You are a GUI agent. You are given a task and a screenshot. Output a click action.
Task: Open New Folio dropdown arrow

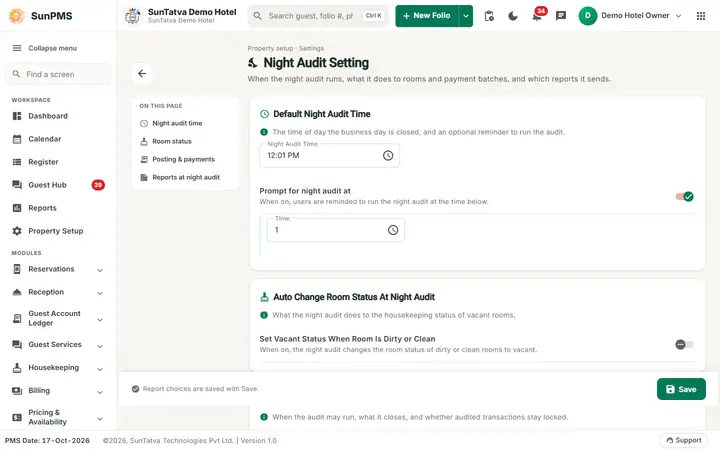point(466,16)
